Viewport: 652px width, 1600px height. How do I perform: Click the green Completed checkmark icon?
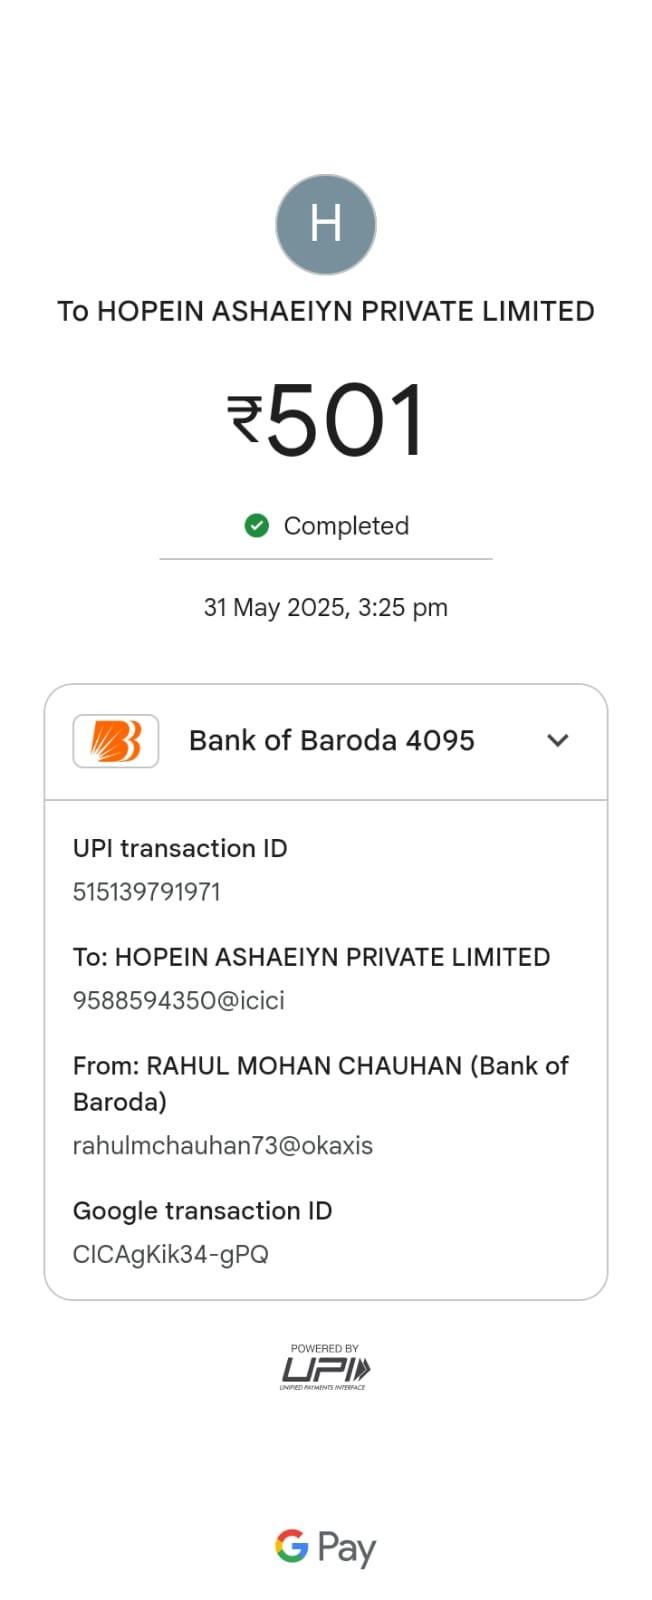pos(257,525)
